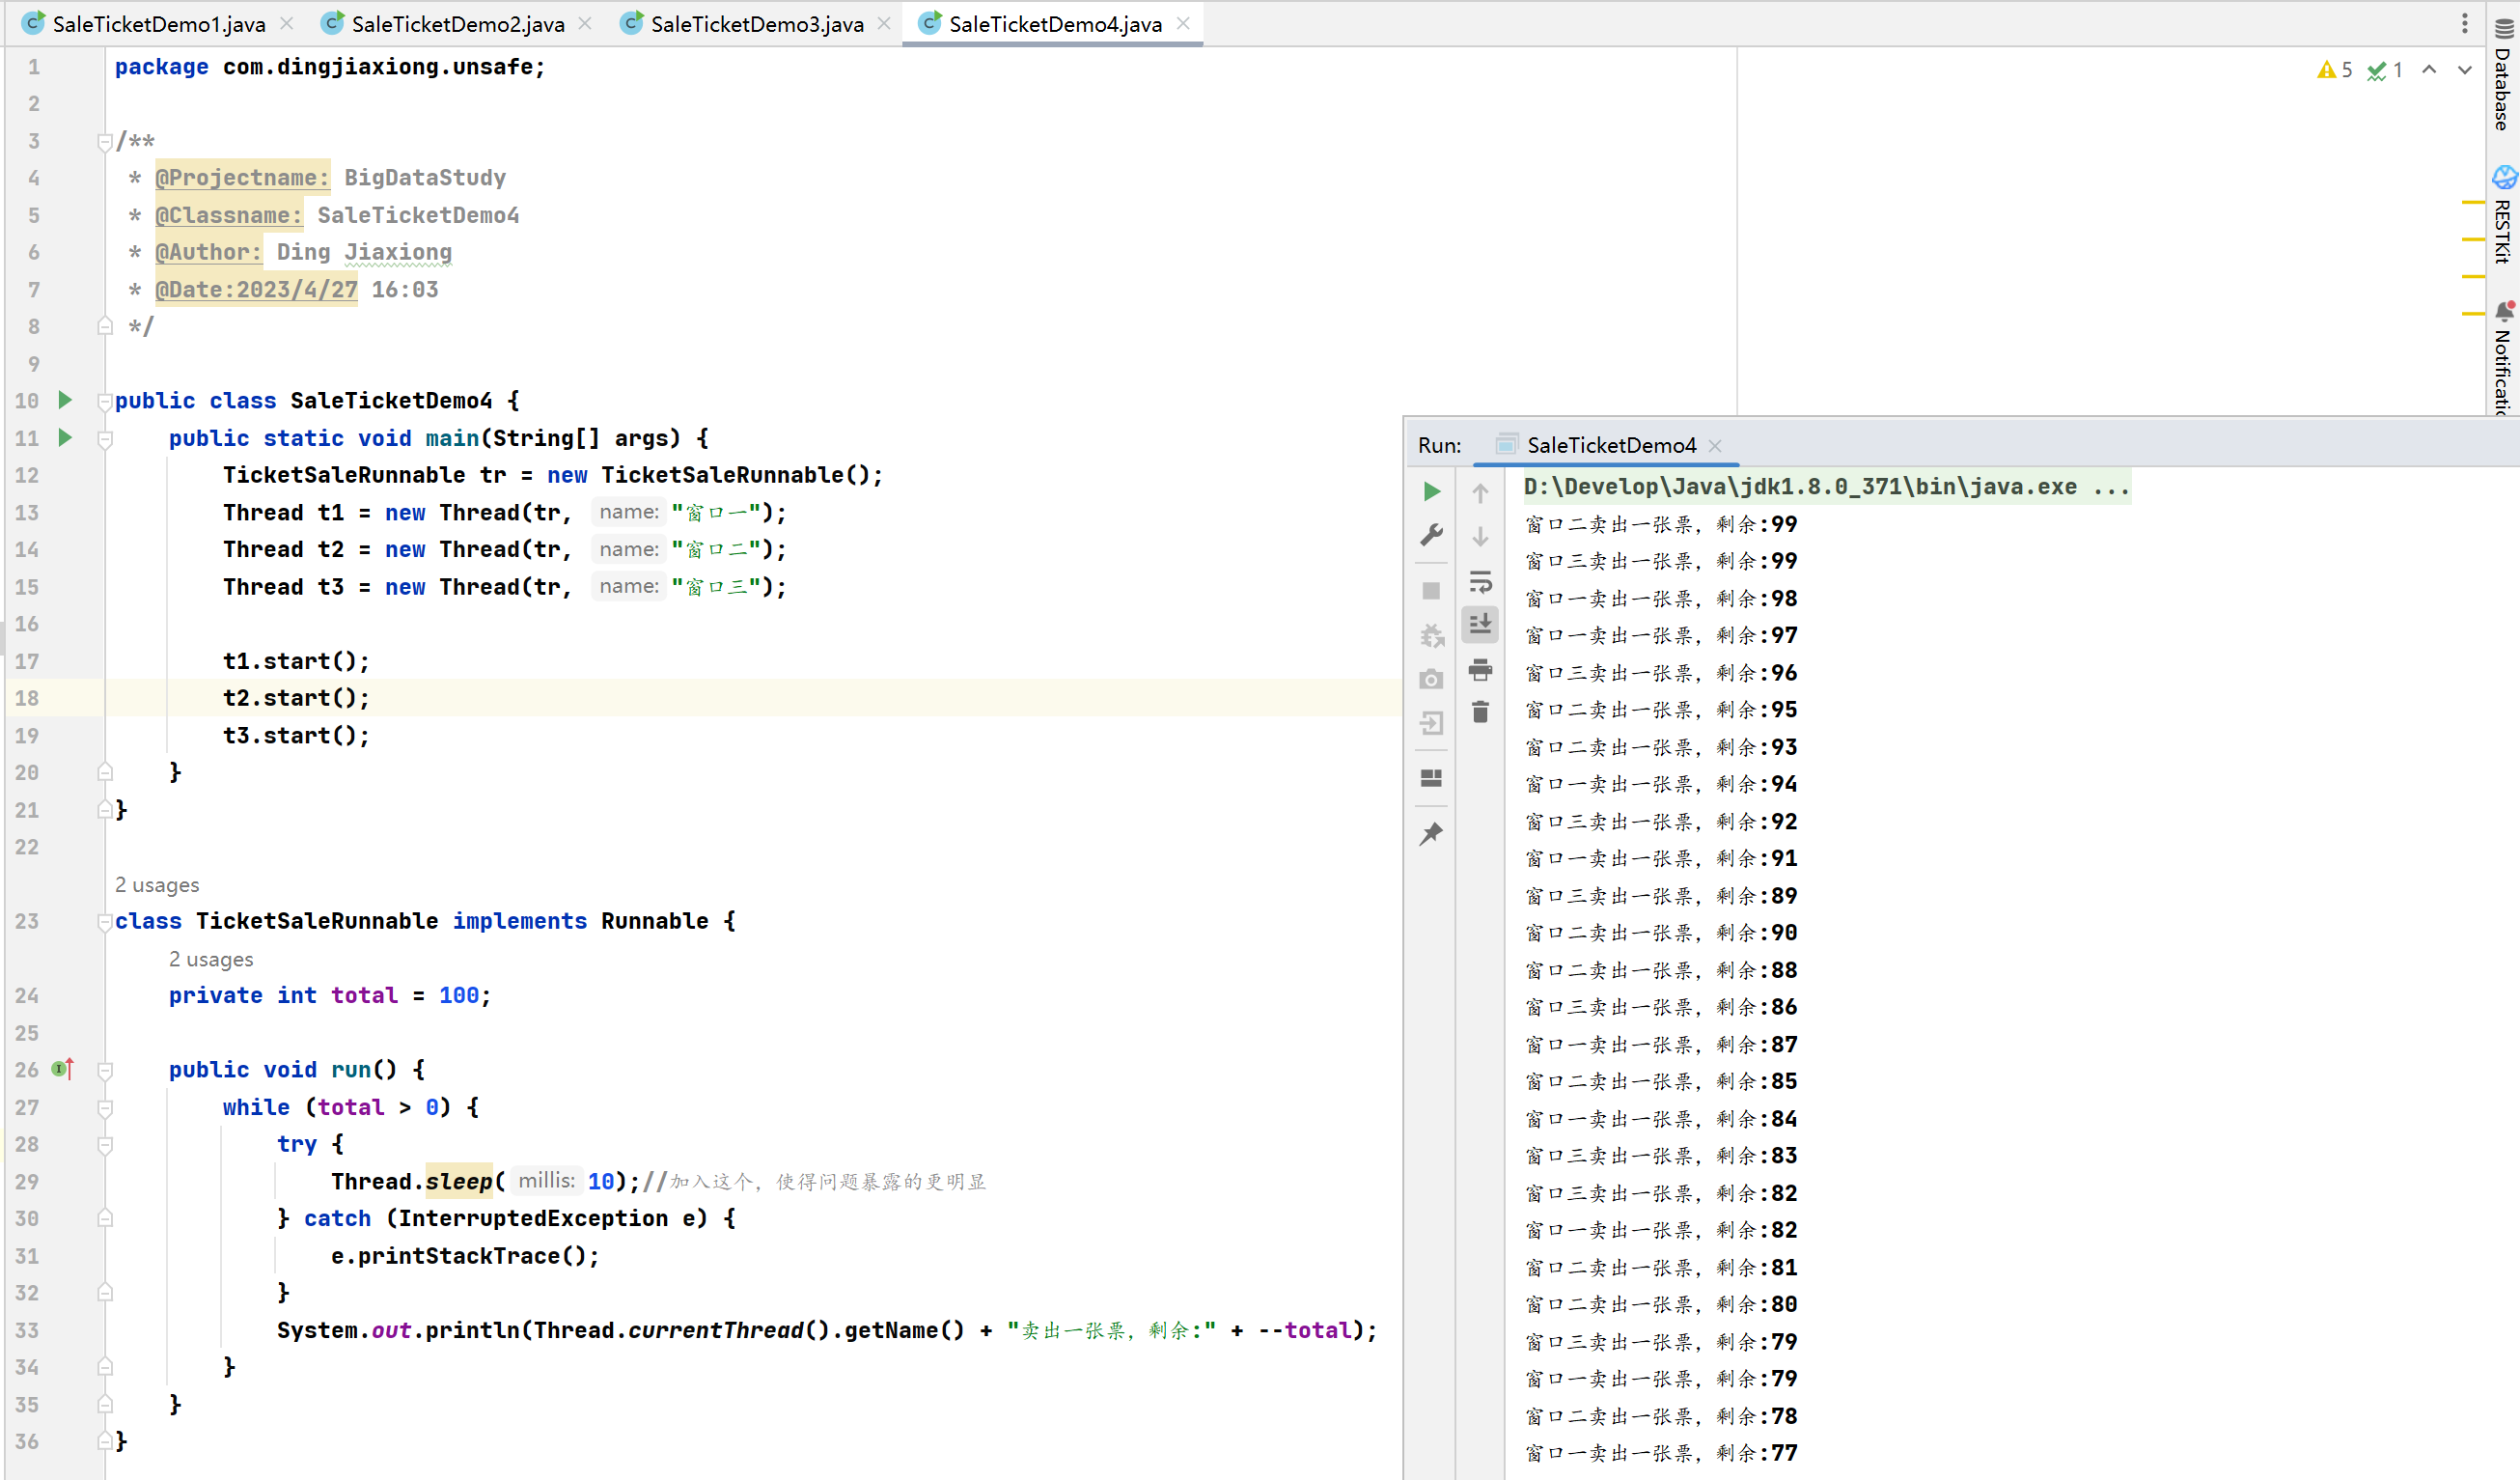Run class from line 10 gutter arrow
The image size is (2520, 1480).
point(65,400)
